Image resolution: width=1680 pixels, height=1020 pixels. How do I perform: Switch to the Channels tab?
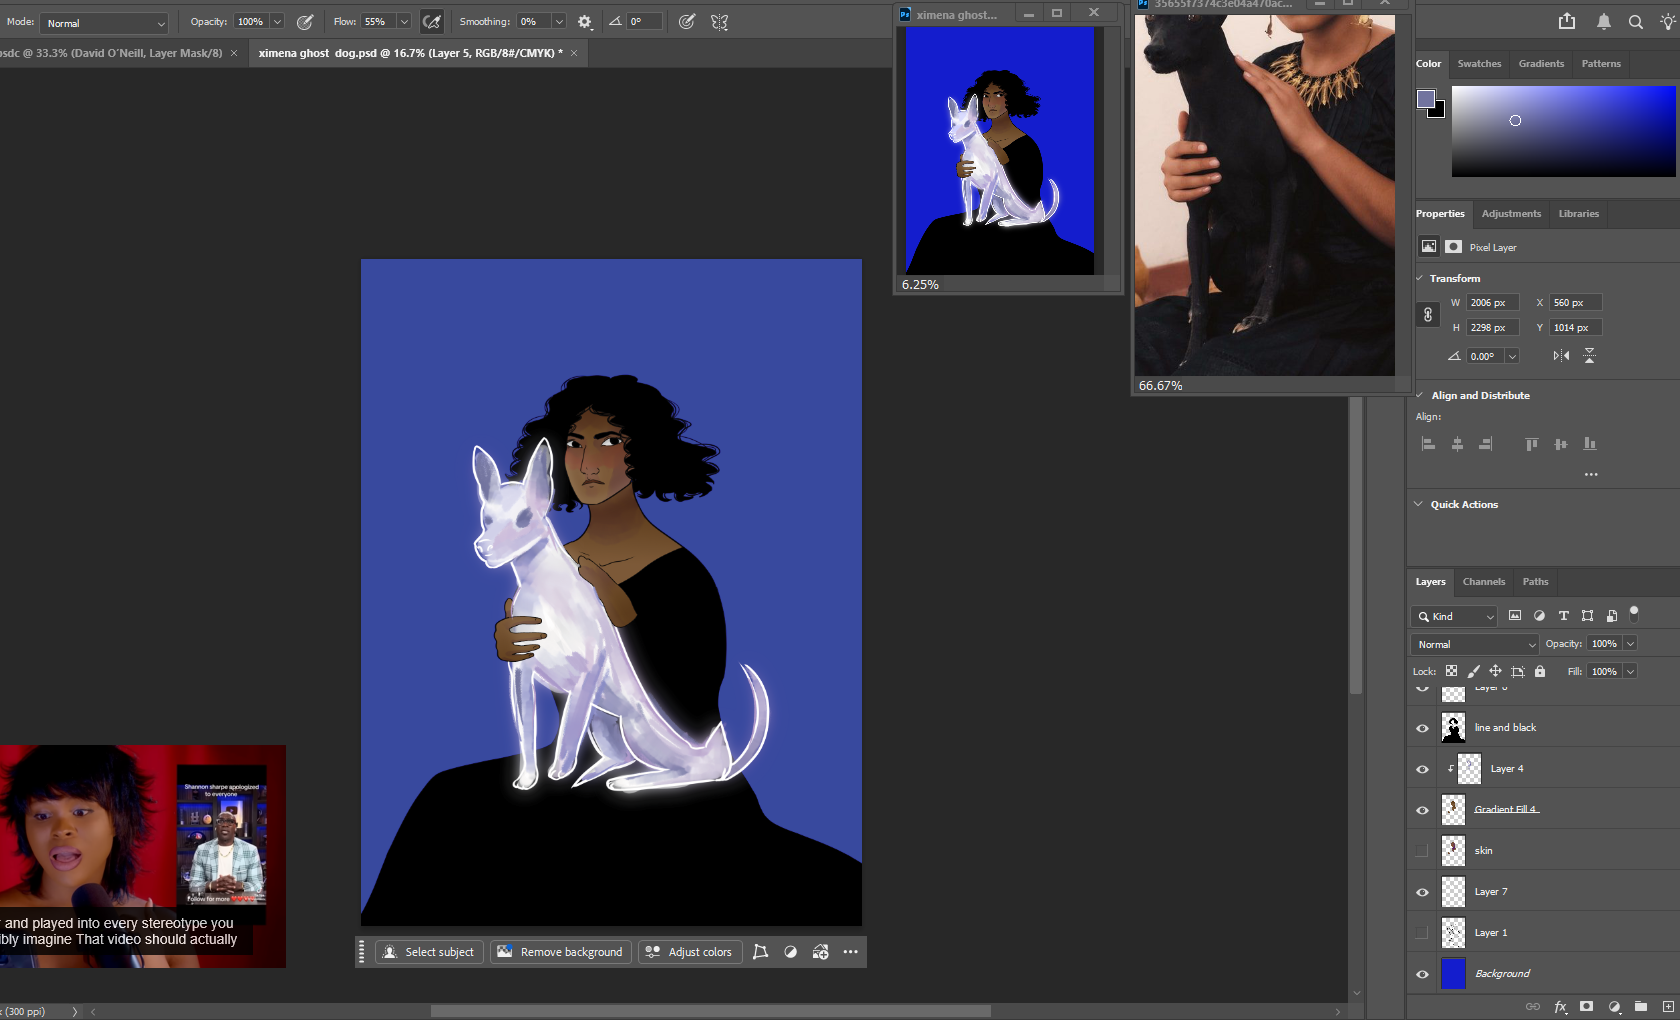tap(1483, 581)
